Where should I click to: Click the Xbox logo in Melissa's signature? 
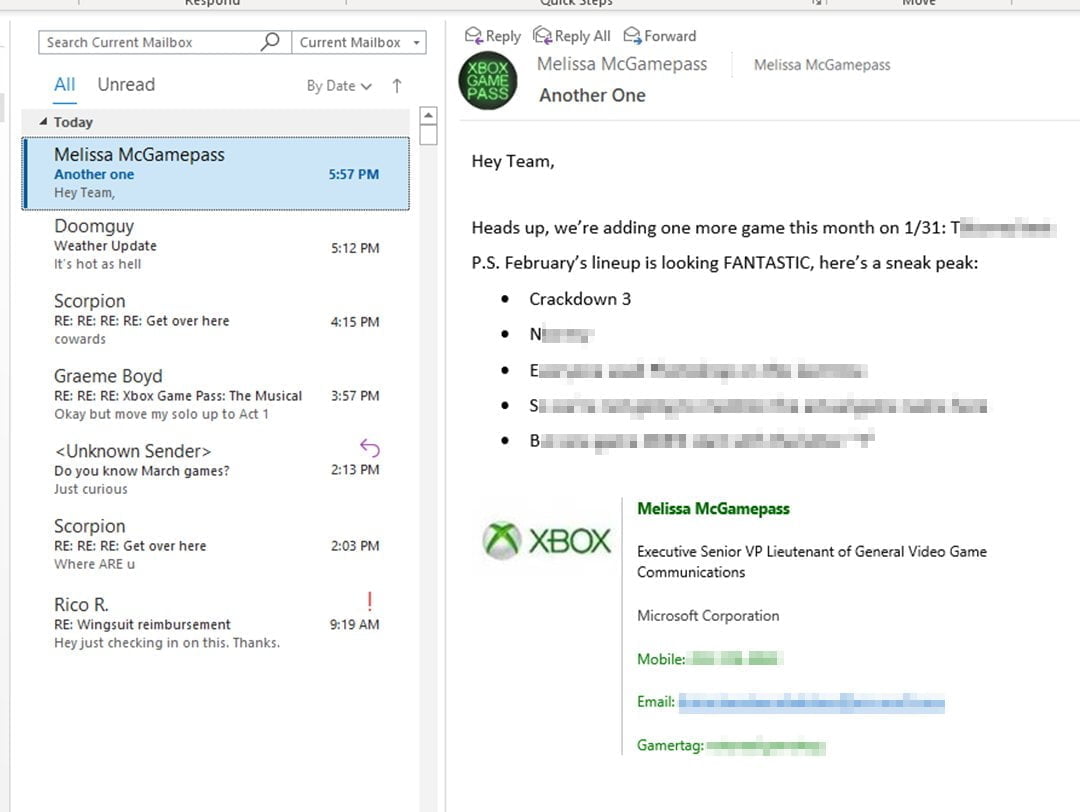pos(545,540)
